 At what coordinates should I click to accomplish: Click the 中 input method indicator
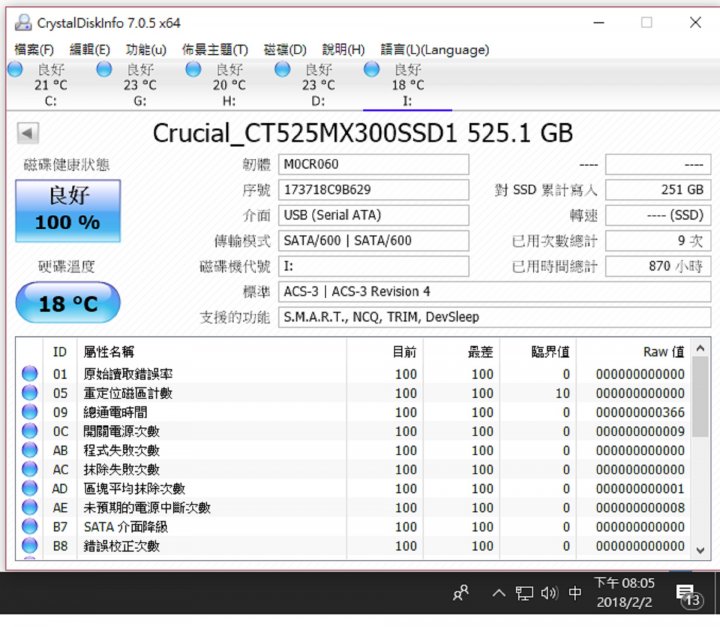pyautogui.click(x=575, y=593)
